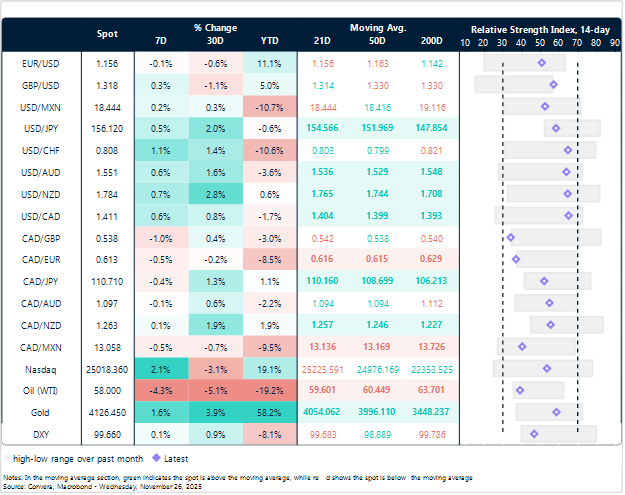
Task: Click the Gold YTD 58.2% cell
Action: (270, 411)
